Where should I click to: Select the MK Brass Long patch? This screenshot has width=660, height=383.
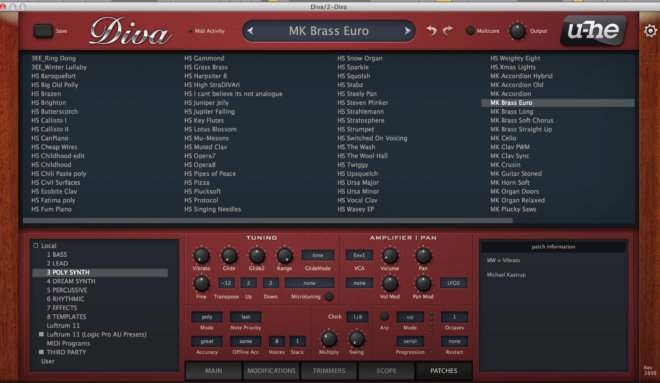pyautogui.click(x=511, y=112)
